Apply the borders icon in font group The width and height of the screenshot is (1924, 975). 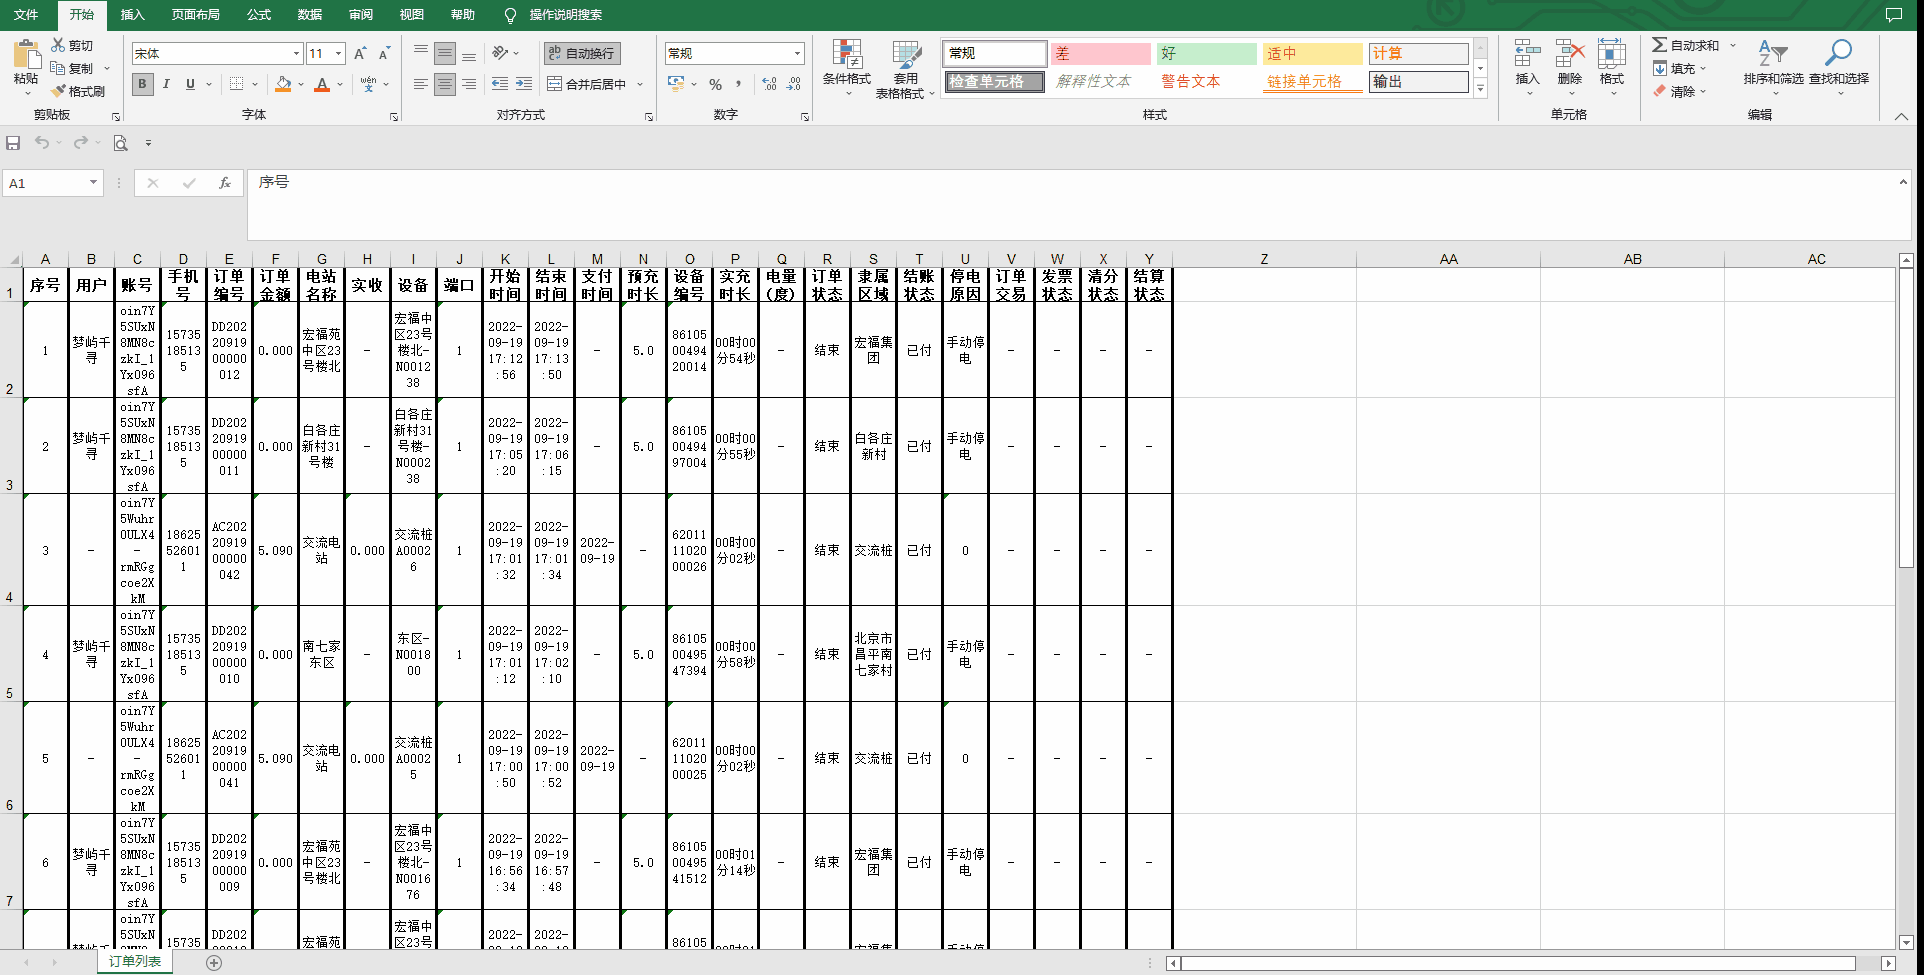236,84
